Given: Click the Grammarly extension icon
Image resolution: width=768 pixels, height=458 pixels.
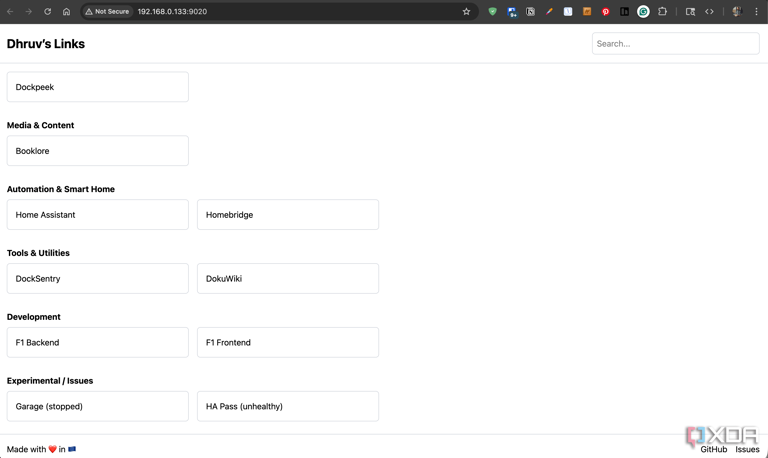Looking at the screenshot, I should pyautogui.click(x=643, y=12).
